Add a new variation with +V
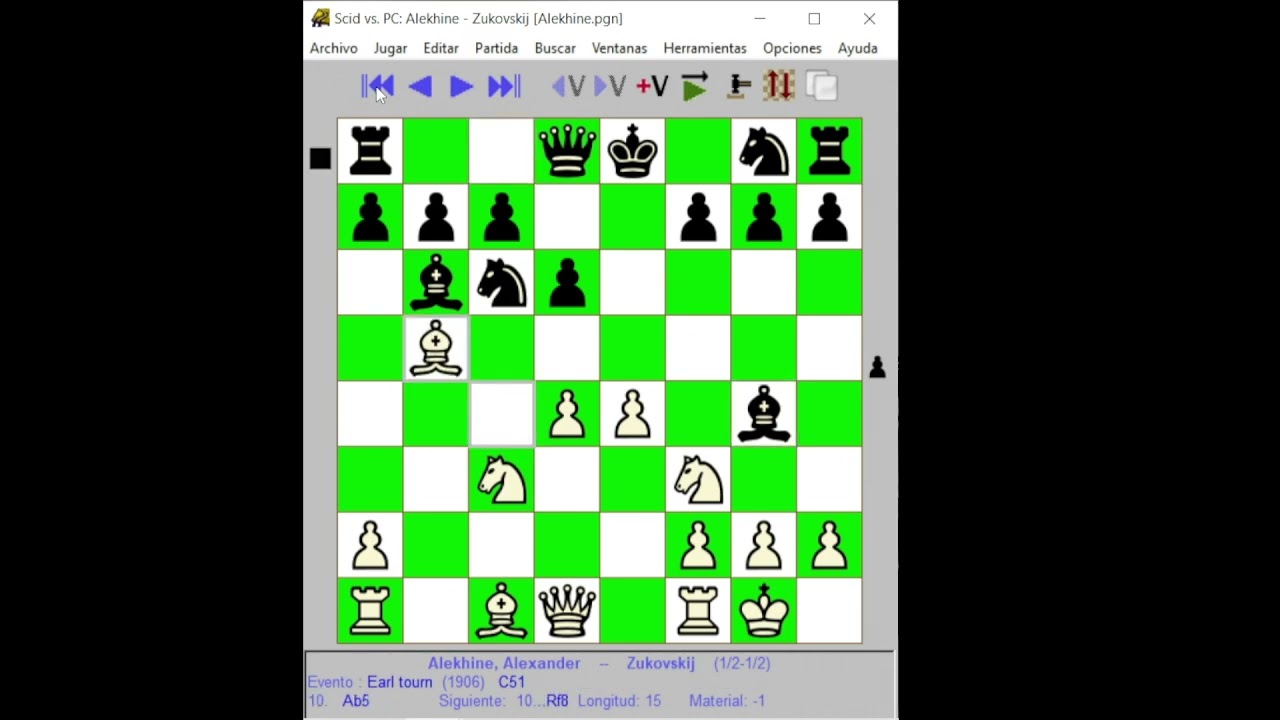1280x720 pixels. 652,87
